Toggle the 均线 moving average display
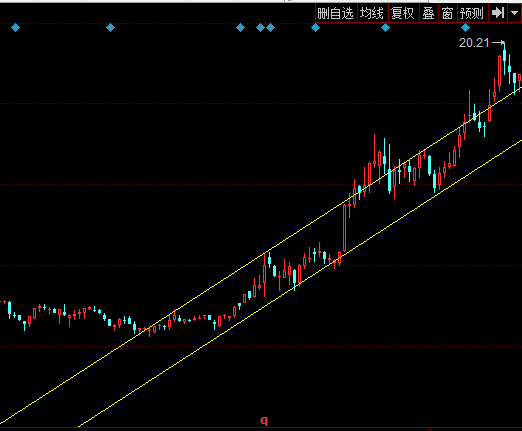The width and height of the screenshot is (522, 431). 372,13
